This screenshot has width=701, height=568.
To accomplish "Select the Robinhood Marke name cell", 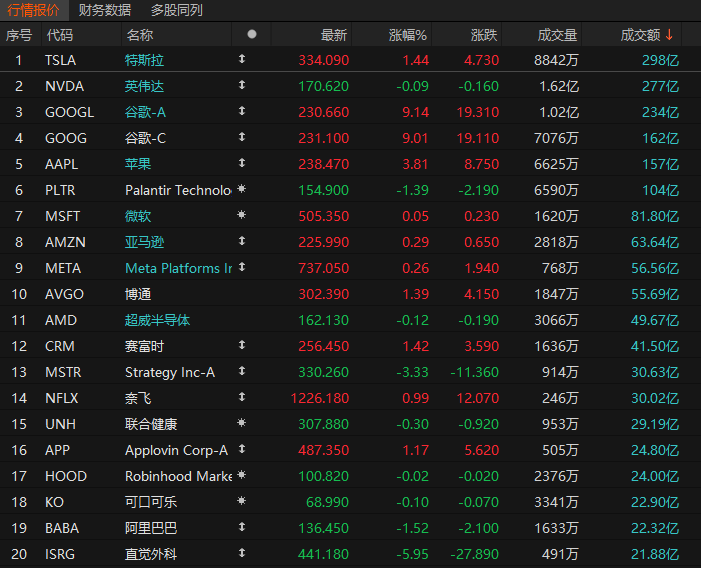I will 178,476.
